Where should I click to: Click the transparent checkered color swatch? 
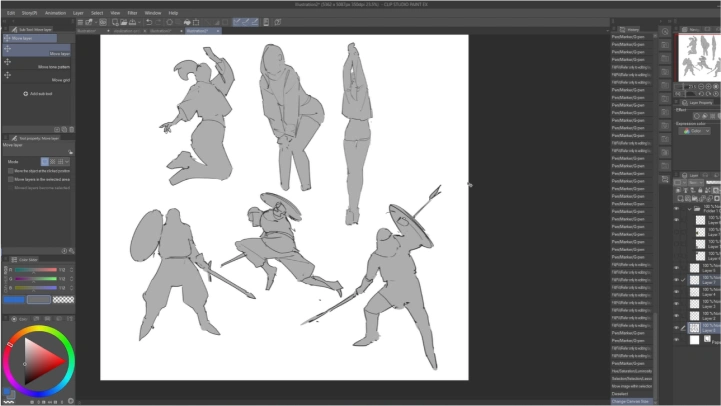click(63, 300)
